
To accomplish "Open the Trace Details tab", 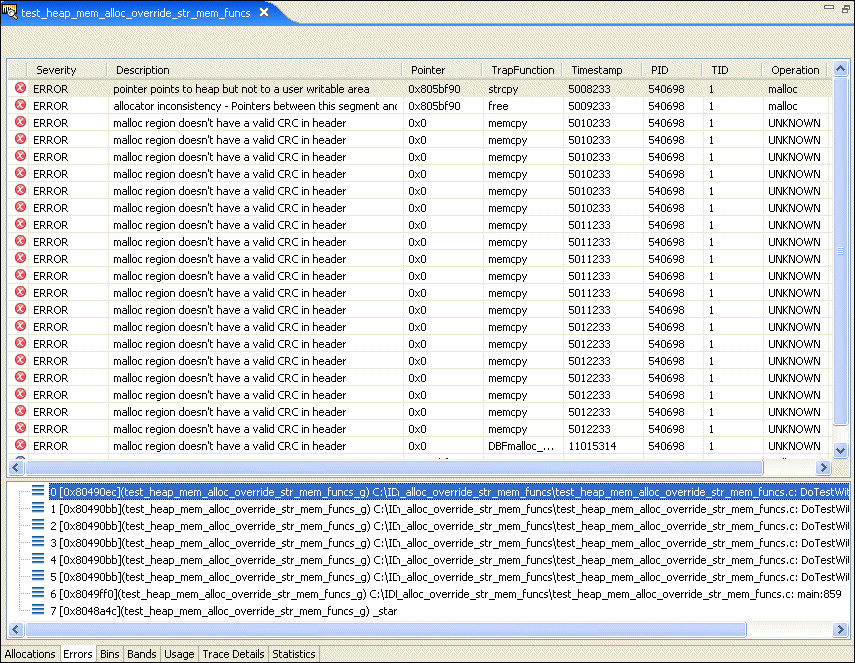I will click(233, 654).
